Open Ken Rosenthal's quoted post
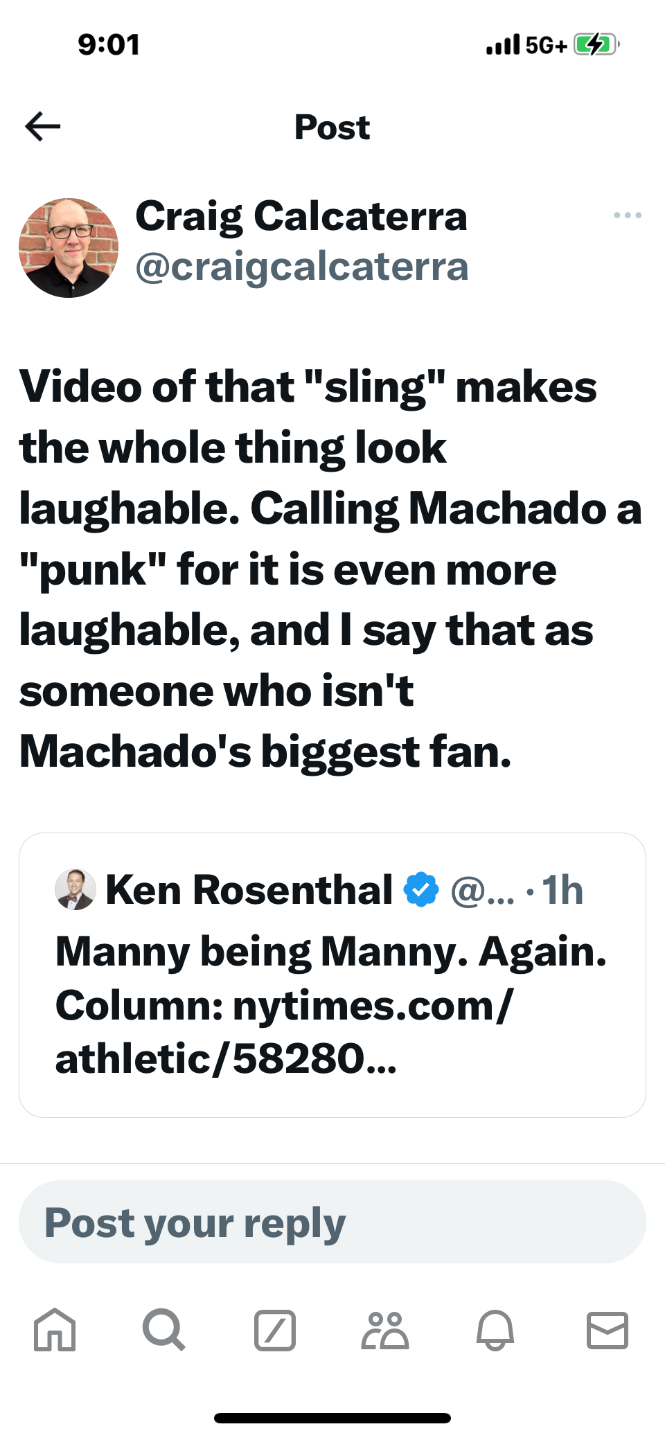This screenshot has width=665, height=1440. click(332, 1090)
